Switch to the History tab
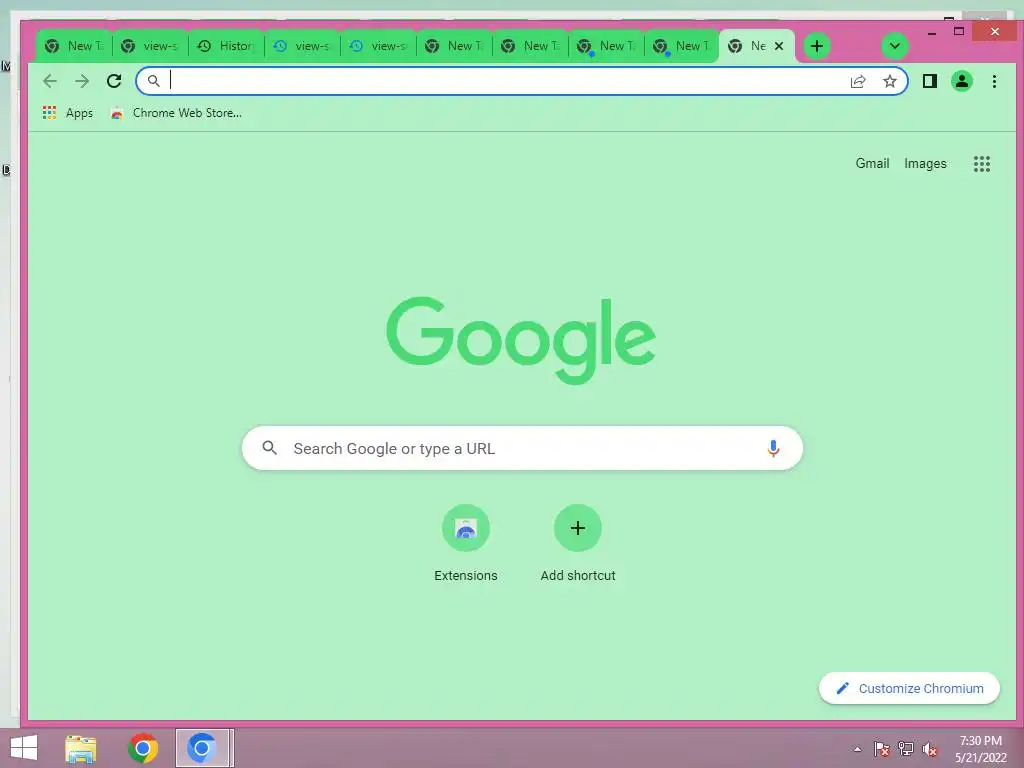 pos(226,46)
